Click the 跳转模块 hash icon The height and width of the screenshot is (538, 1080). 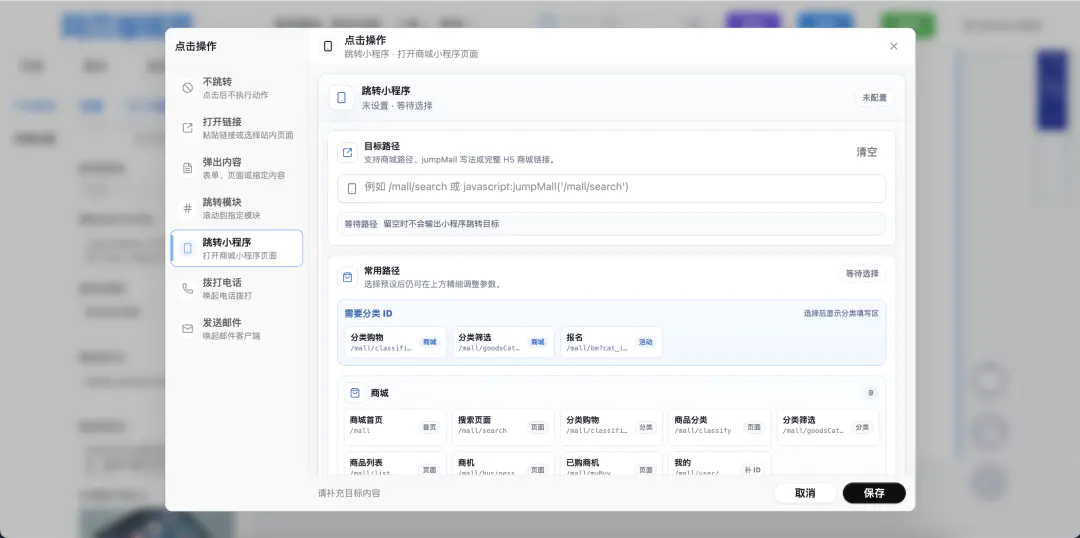pos(187,208)
